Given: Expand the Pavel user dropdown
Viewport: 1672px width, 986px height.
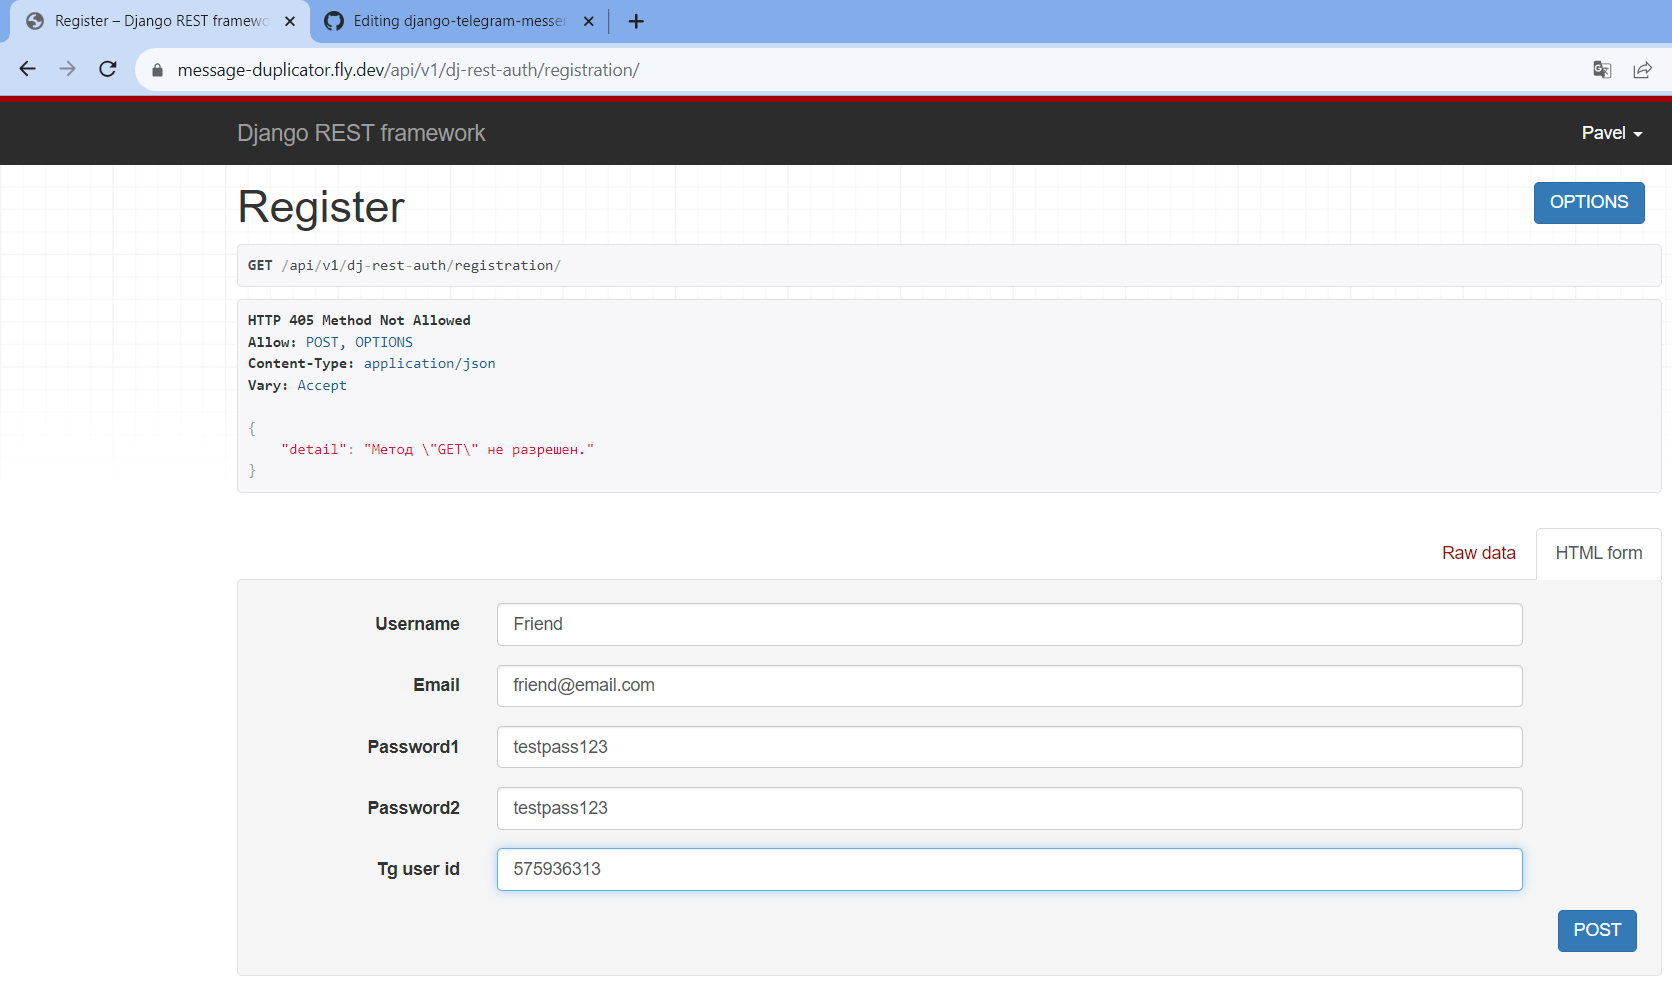Looking at the screenshot, I should coord(1612,133).
